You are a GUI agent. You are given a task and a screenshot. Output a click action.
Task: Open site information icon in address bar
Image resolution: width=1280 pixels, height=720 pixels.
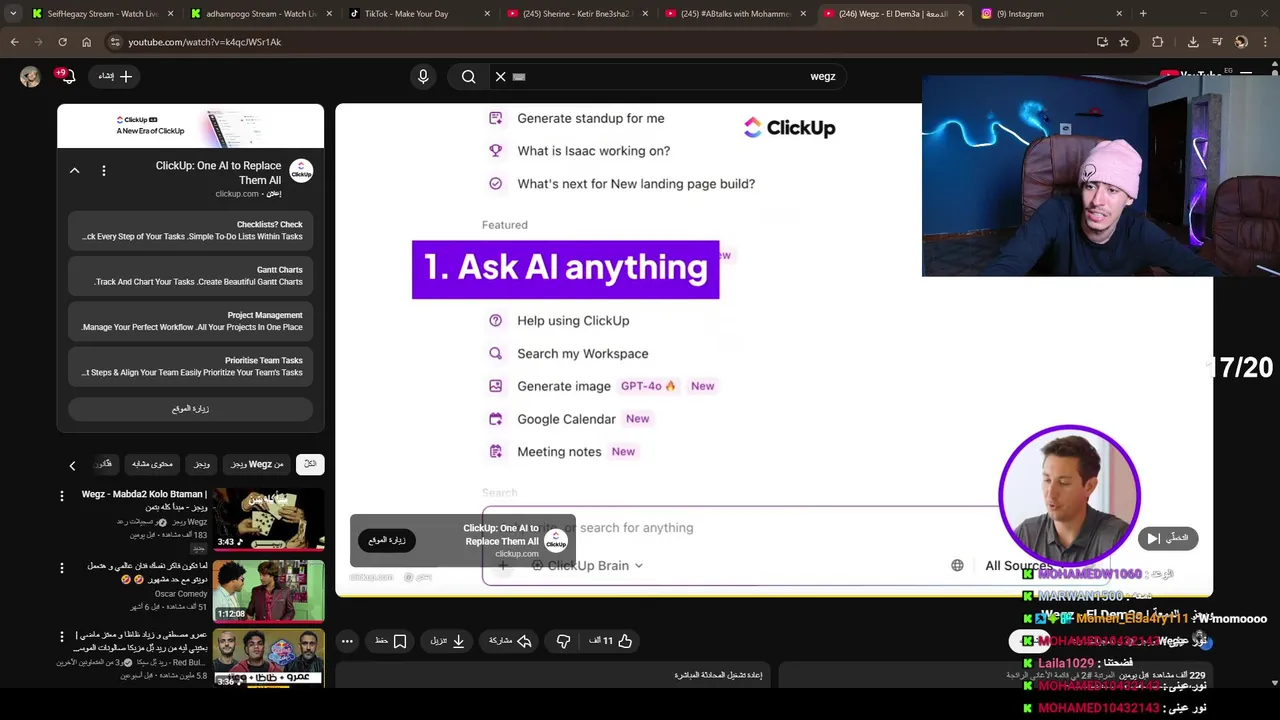[115, 42]
